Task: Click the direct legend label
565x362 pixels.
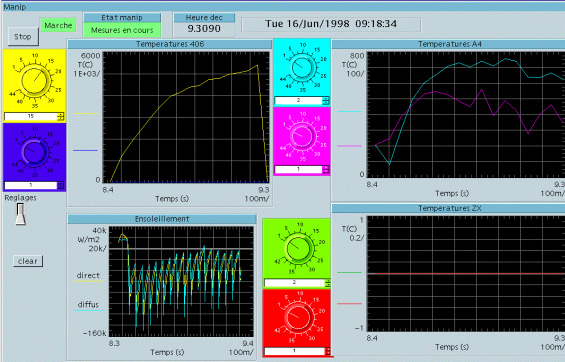Action: pyautogui.click(x=88, y=276)
